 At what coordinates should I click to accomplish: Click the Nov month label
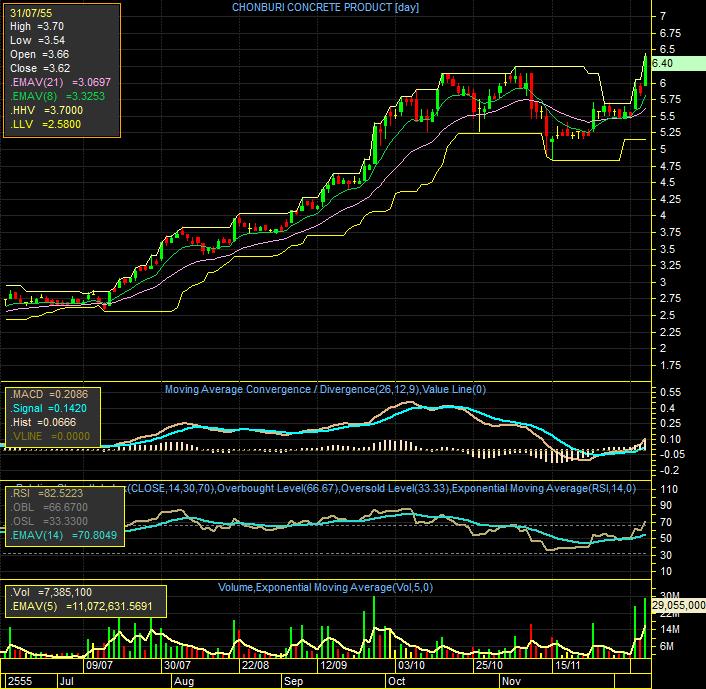click(511, 681)
